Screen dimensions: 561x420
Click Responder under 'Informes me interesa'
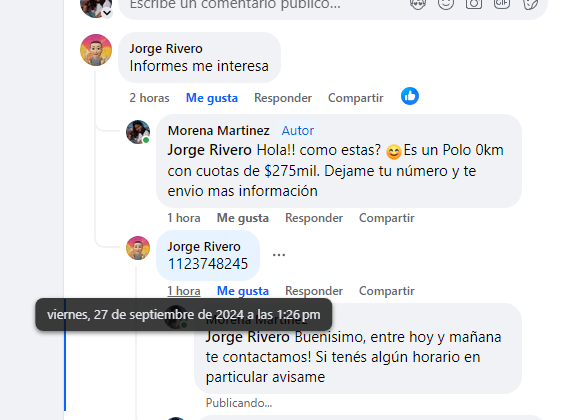click(283, 98)
